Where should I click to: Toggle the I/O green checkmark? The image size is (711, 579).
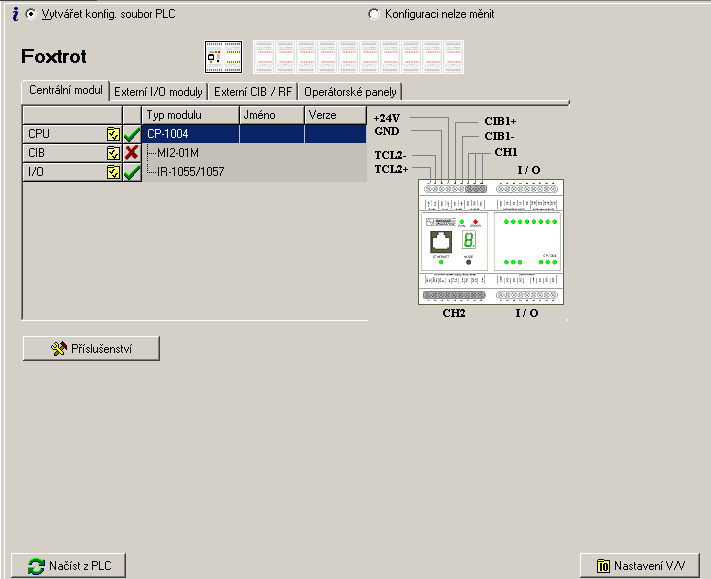(x=132, y=172)
